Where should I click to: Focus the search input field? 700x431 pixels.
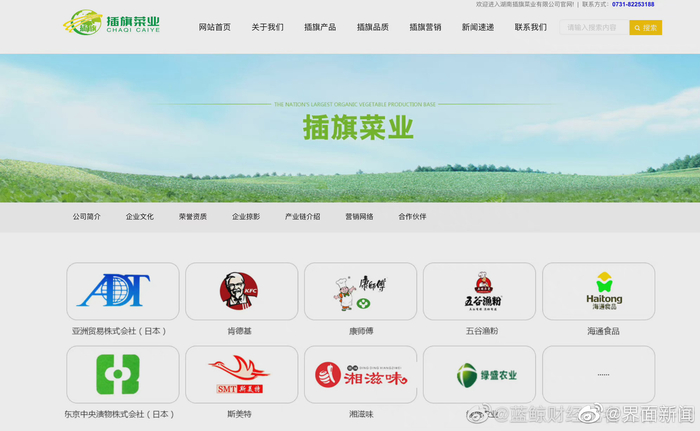[x=594, y=28]
